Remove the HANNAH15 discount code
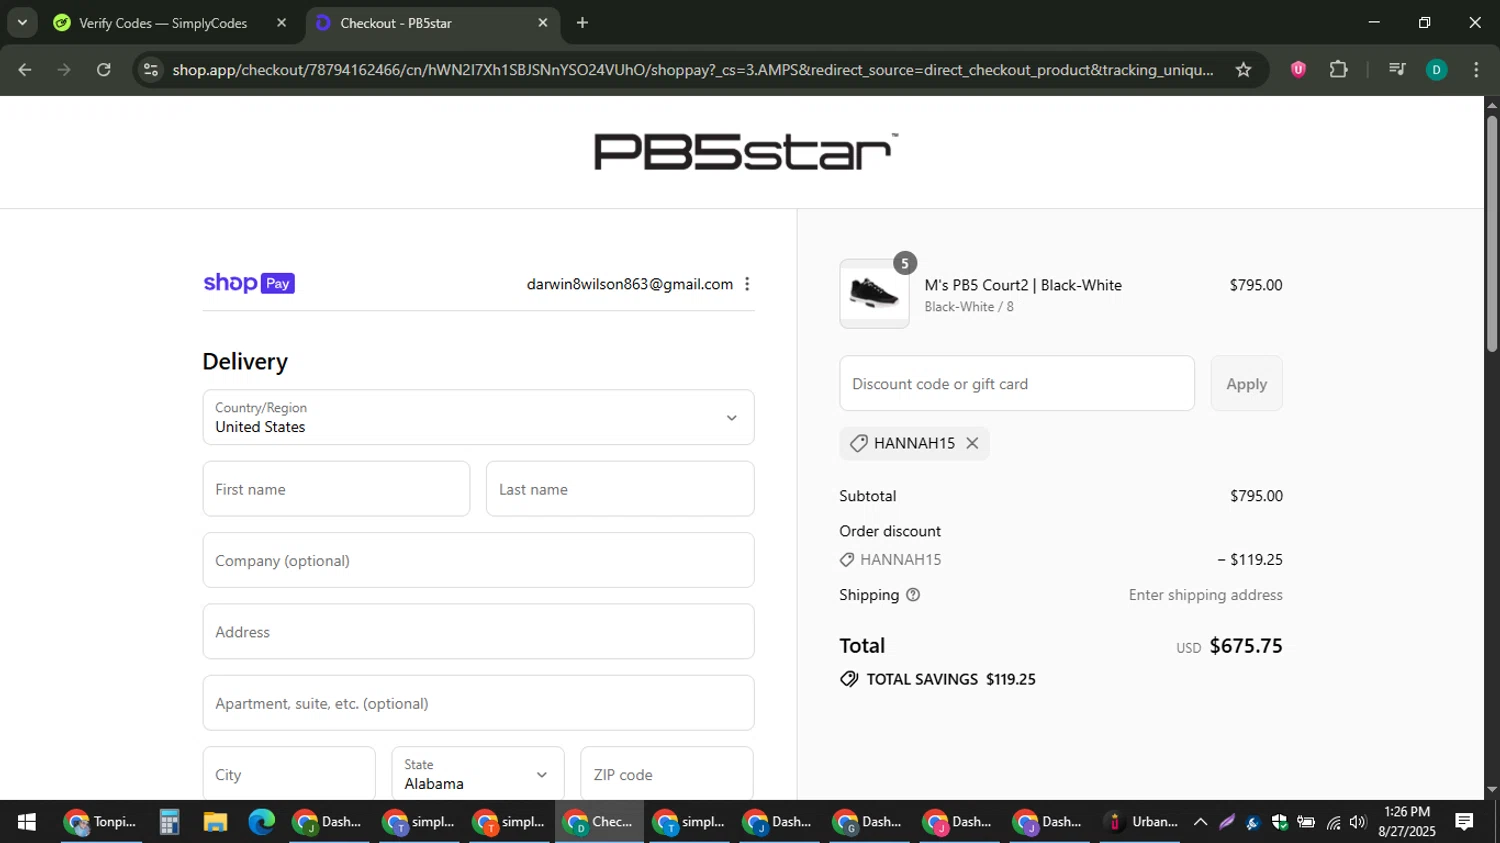Screen dimensions: 1500x843 tap(972, 443)
